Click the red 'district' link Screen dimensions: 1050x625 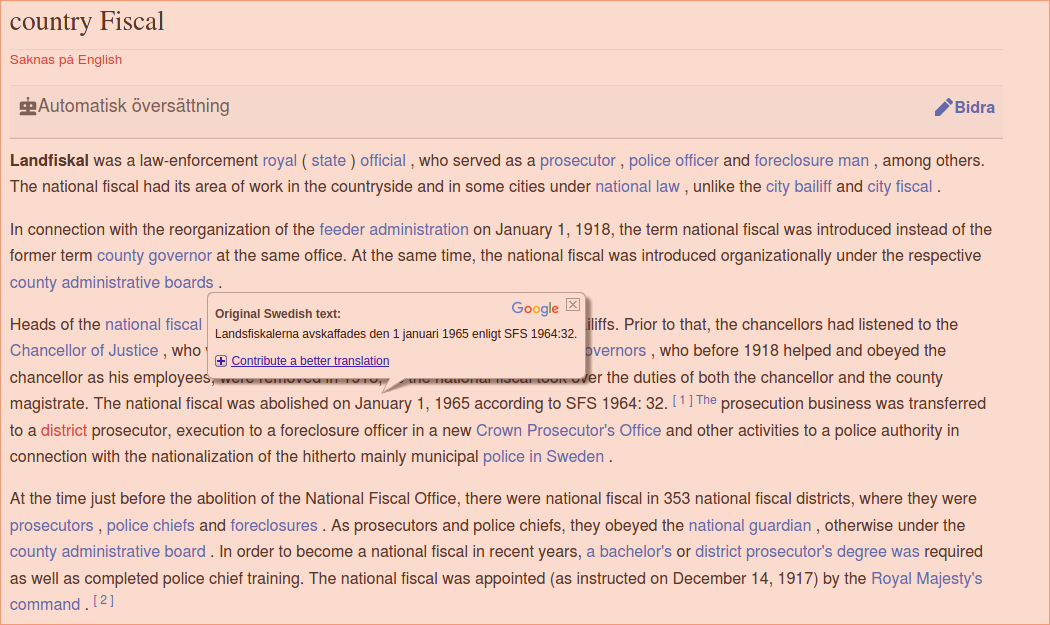(x=64, y=430)
